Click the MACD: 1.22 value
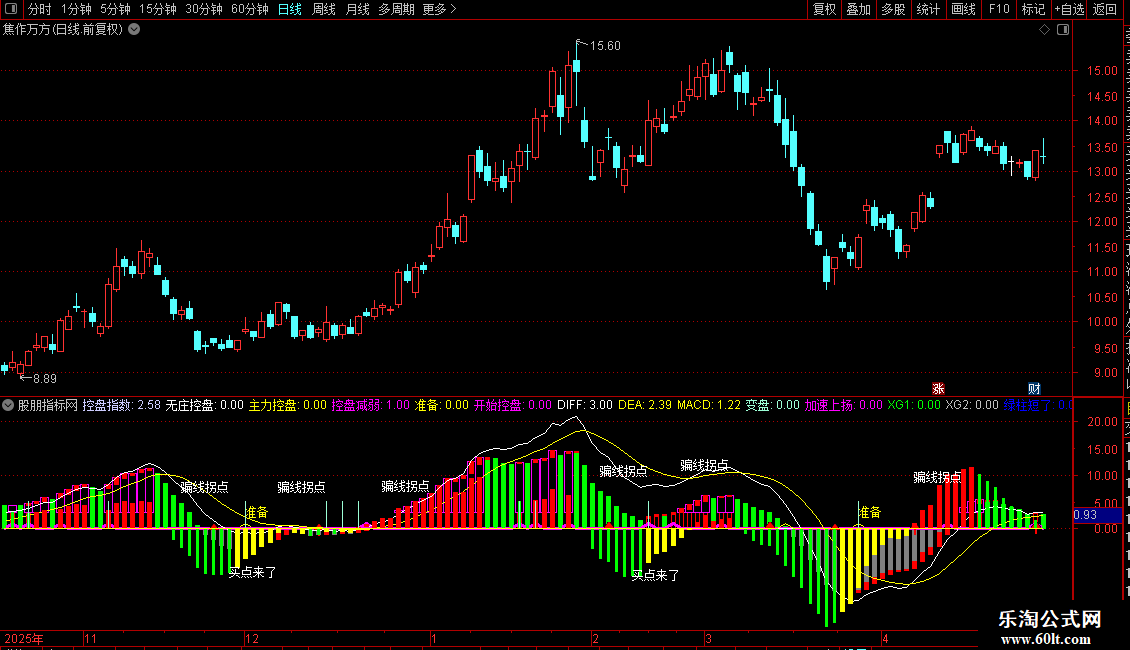This screenshot has height=650, width=1130. 708,405
